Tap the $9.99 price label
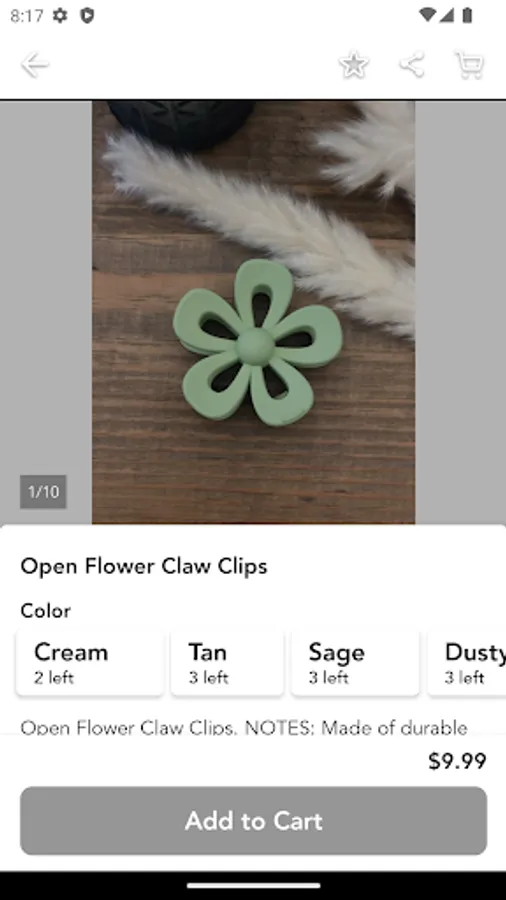This screenshot has width=506, height=900. click(457, 761)
